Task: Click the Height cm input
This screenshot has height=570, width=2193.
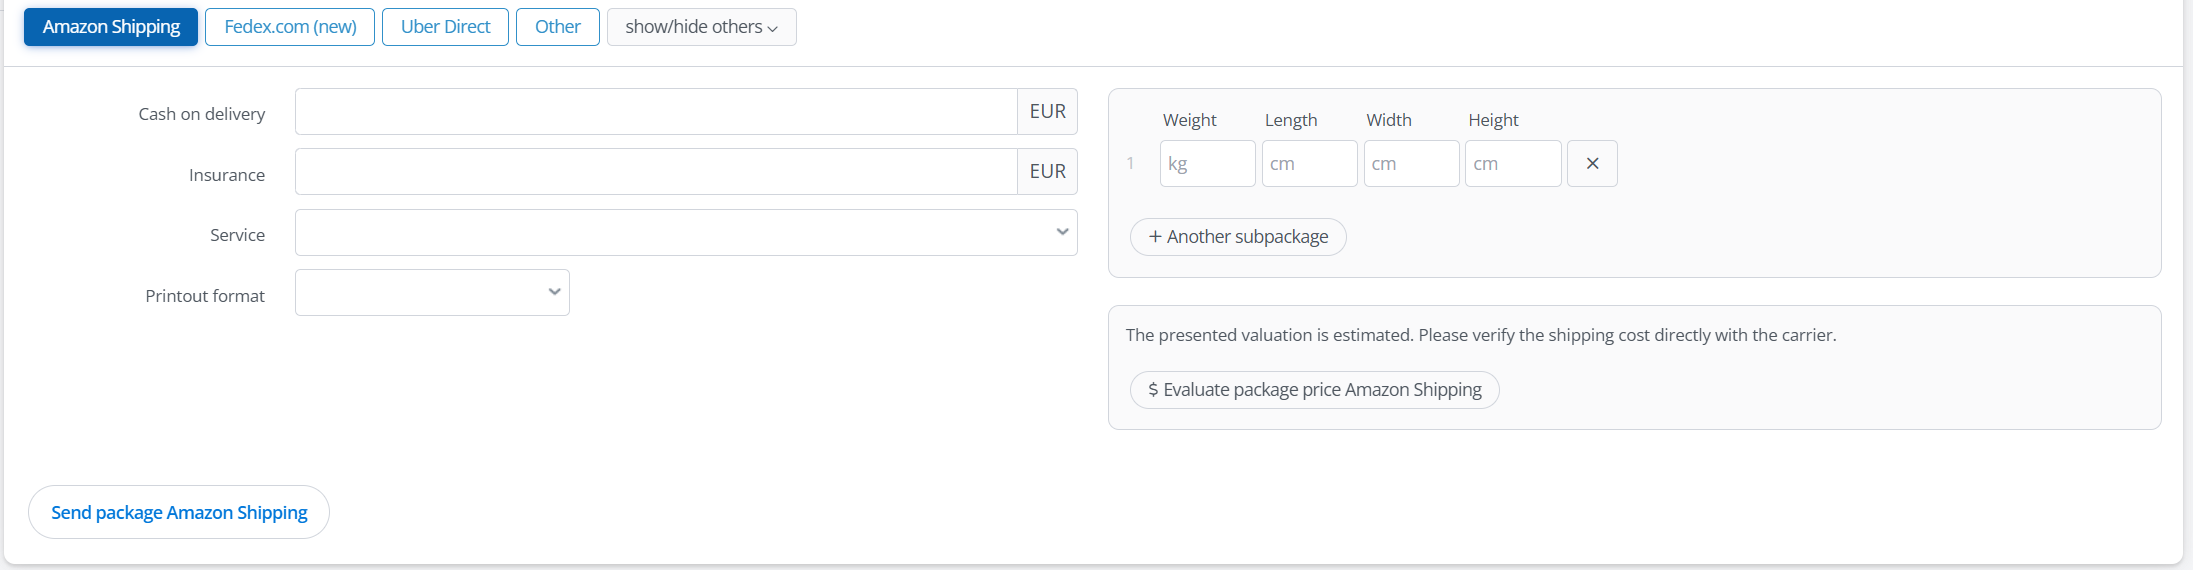Action: coord(1513,163)
